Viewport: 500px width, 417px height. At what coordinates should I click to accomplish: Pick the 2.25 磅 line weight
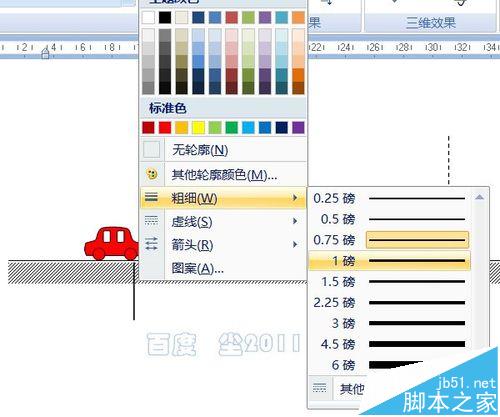click(389, 303)
